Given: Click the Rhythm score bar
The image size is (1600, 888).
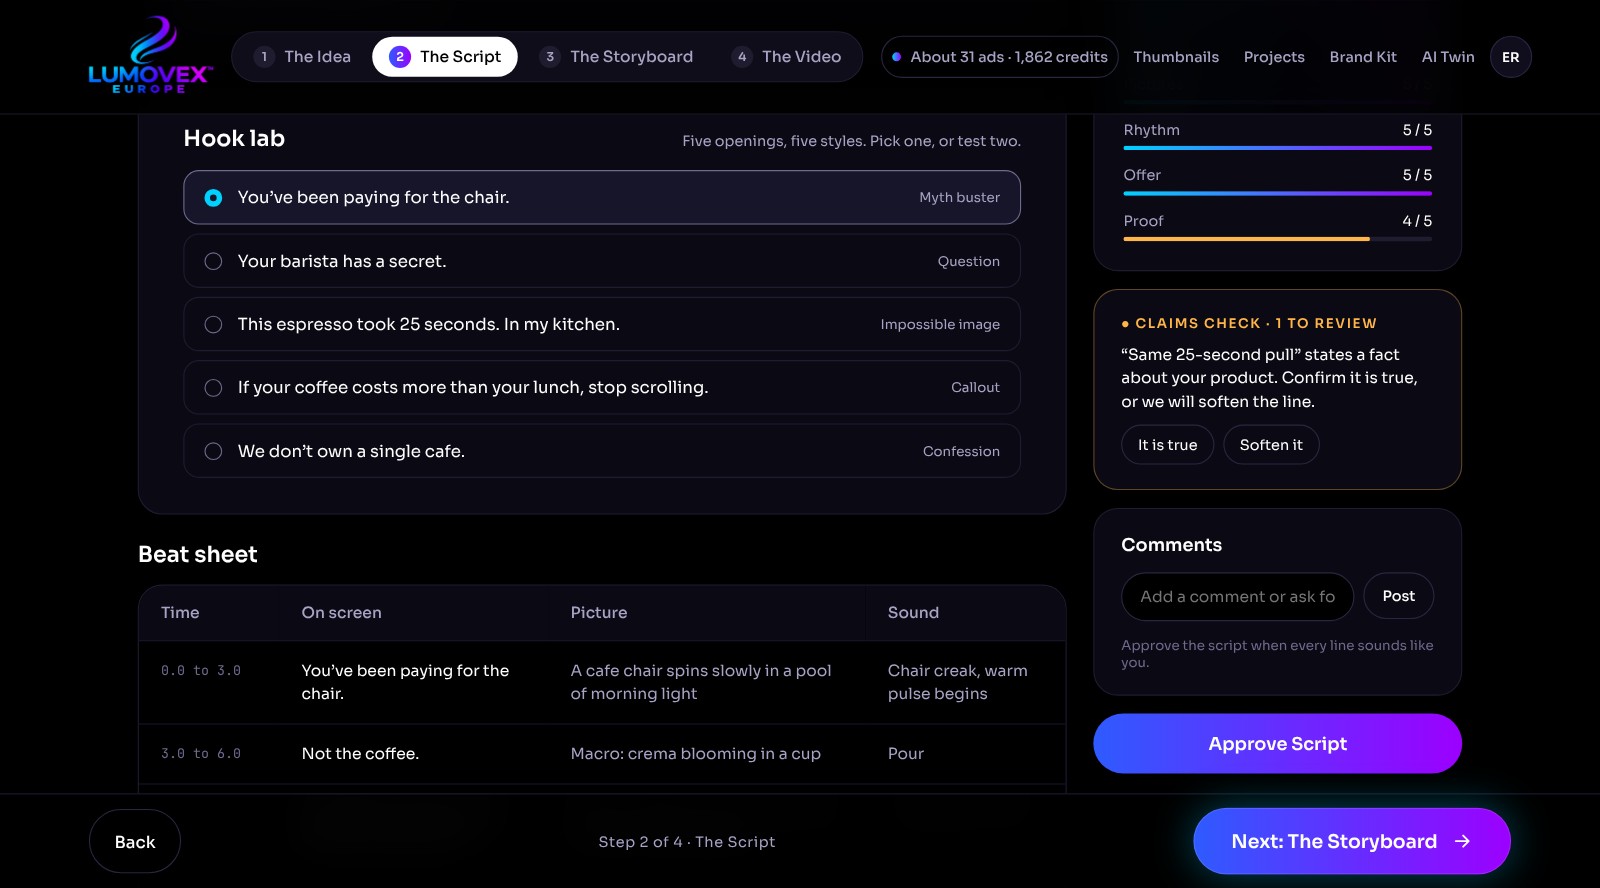Looking at the screenshot, I should [x=1277, y=148].
